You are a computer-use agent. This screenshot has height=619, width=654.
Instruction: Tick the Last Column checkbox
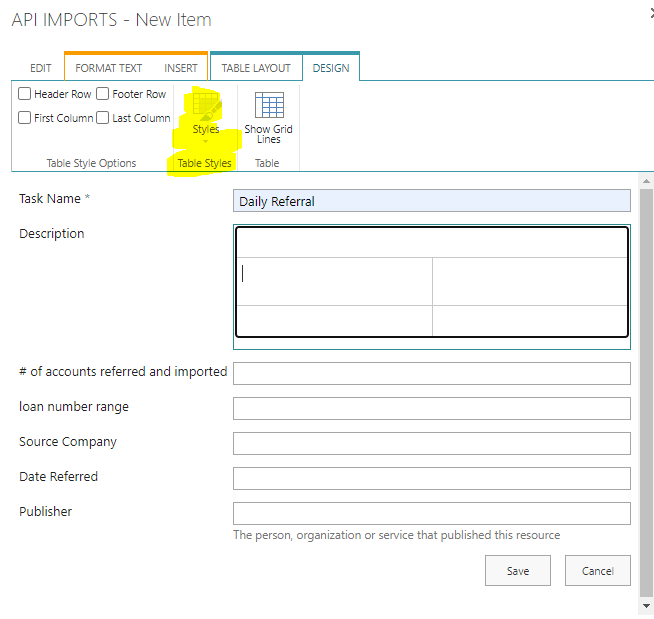point(102,117)
